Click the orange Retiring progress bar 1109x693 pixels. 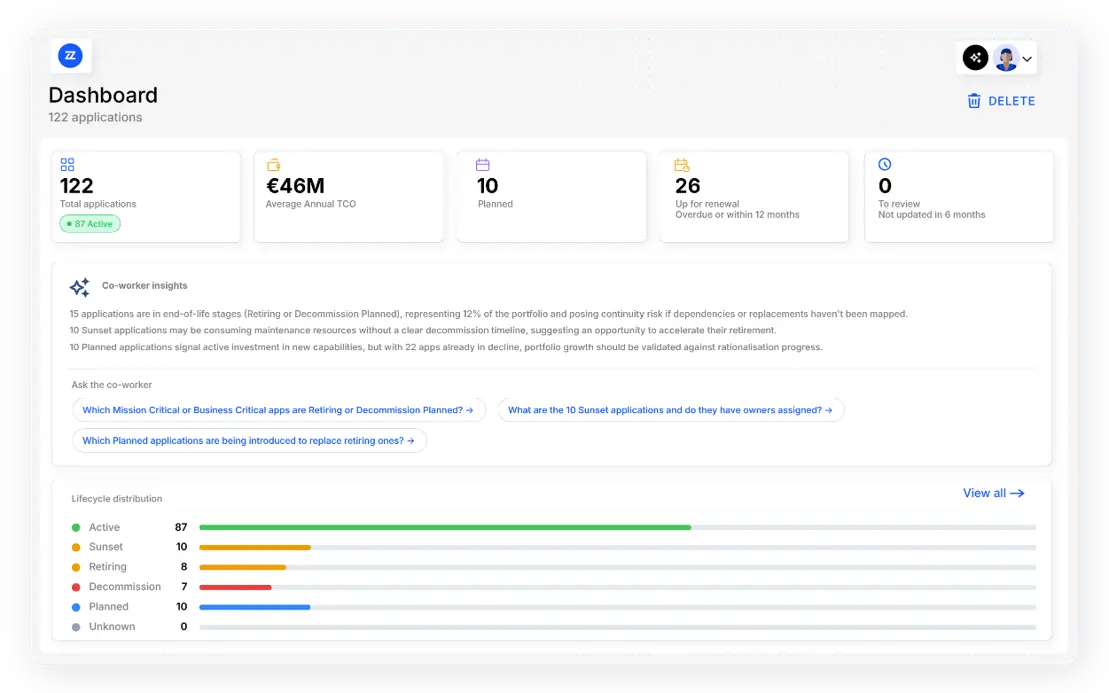(243, 567)
